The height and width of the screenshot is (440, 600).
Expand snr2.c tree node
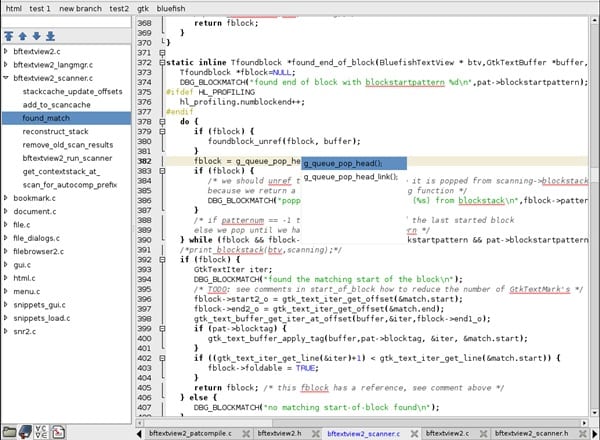point(6,331)
